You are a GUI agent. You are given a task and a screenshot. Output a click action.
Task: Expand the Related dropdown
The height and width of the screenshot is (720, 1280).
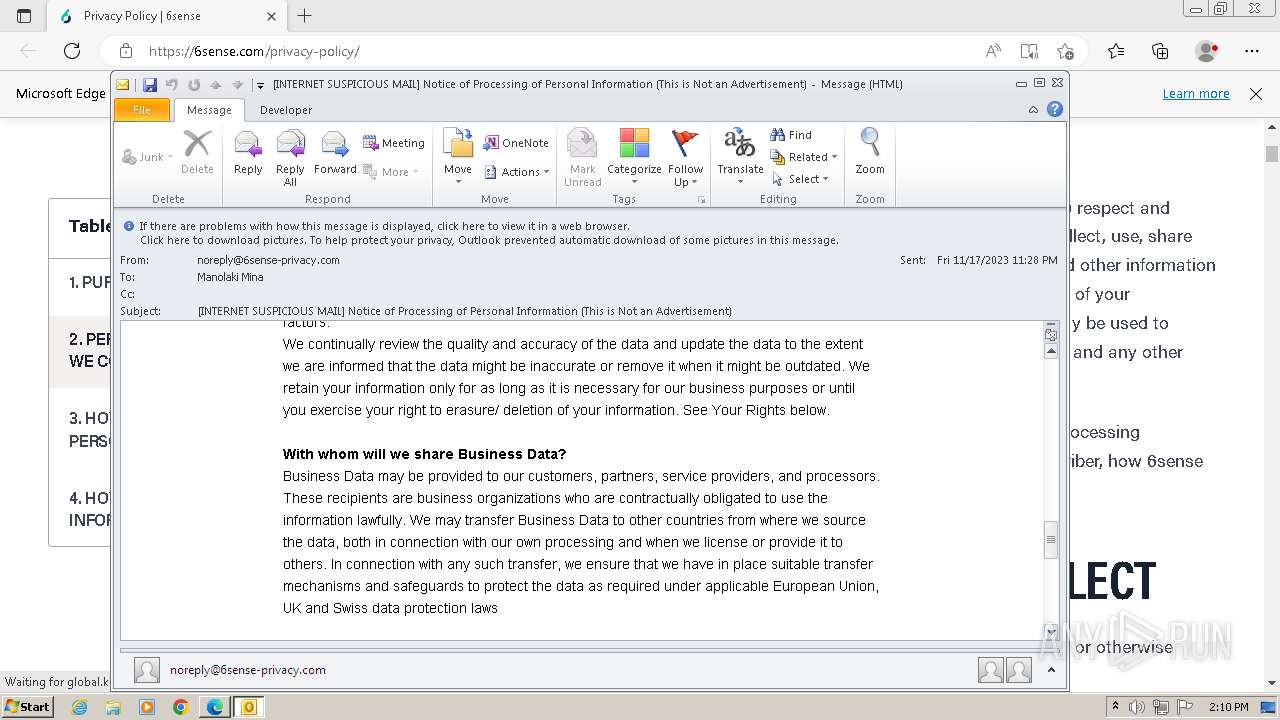pyautogui.click(x=804, y=157)
